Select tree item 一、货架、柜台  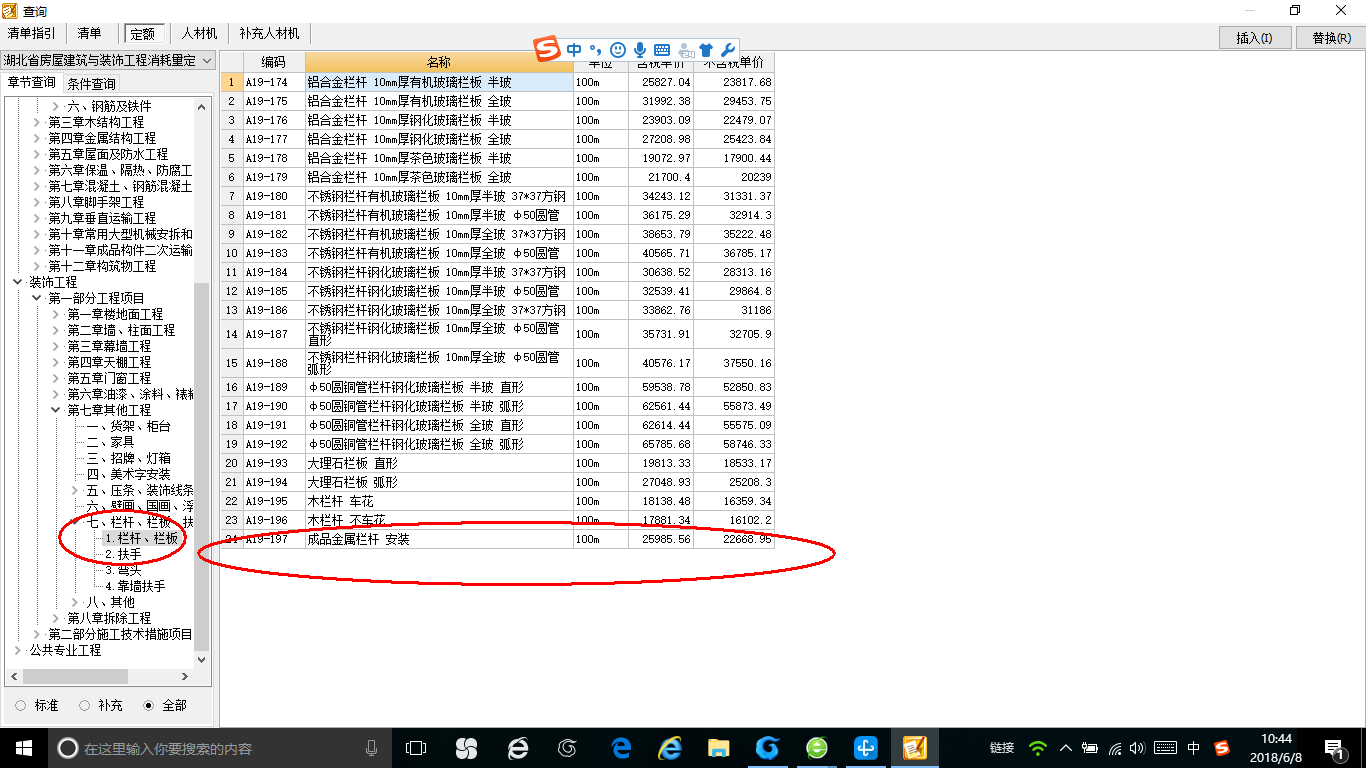pos(128,426)
